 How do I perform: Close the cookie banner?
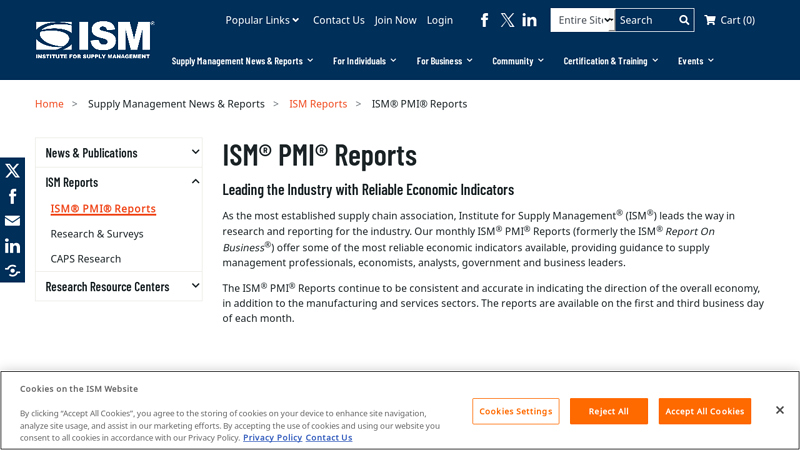tap(780, 410)
